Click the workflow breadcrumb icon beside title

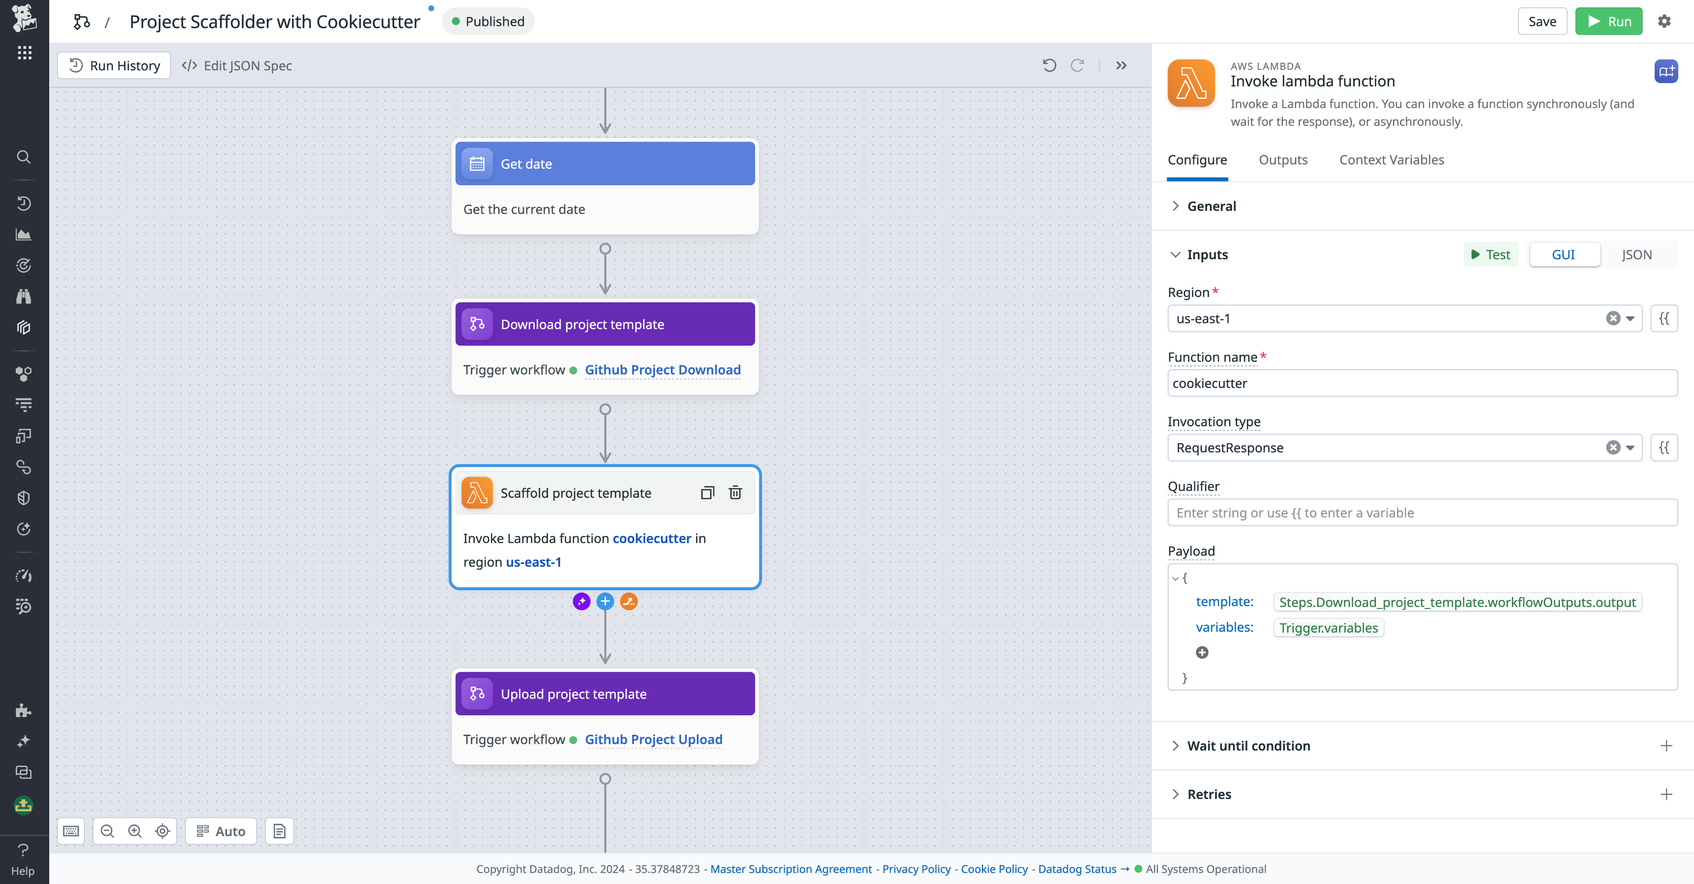click(82, 21)
